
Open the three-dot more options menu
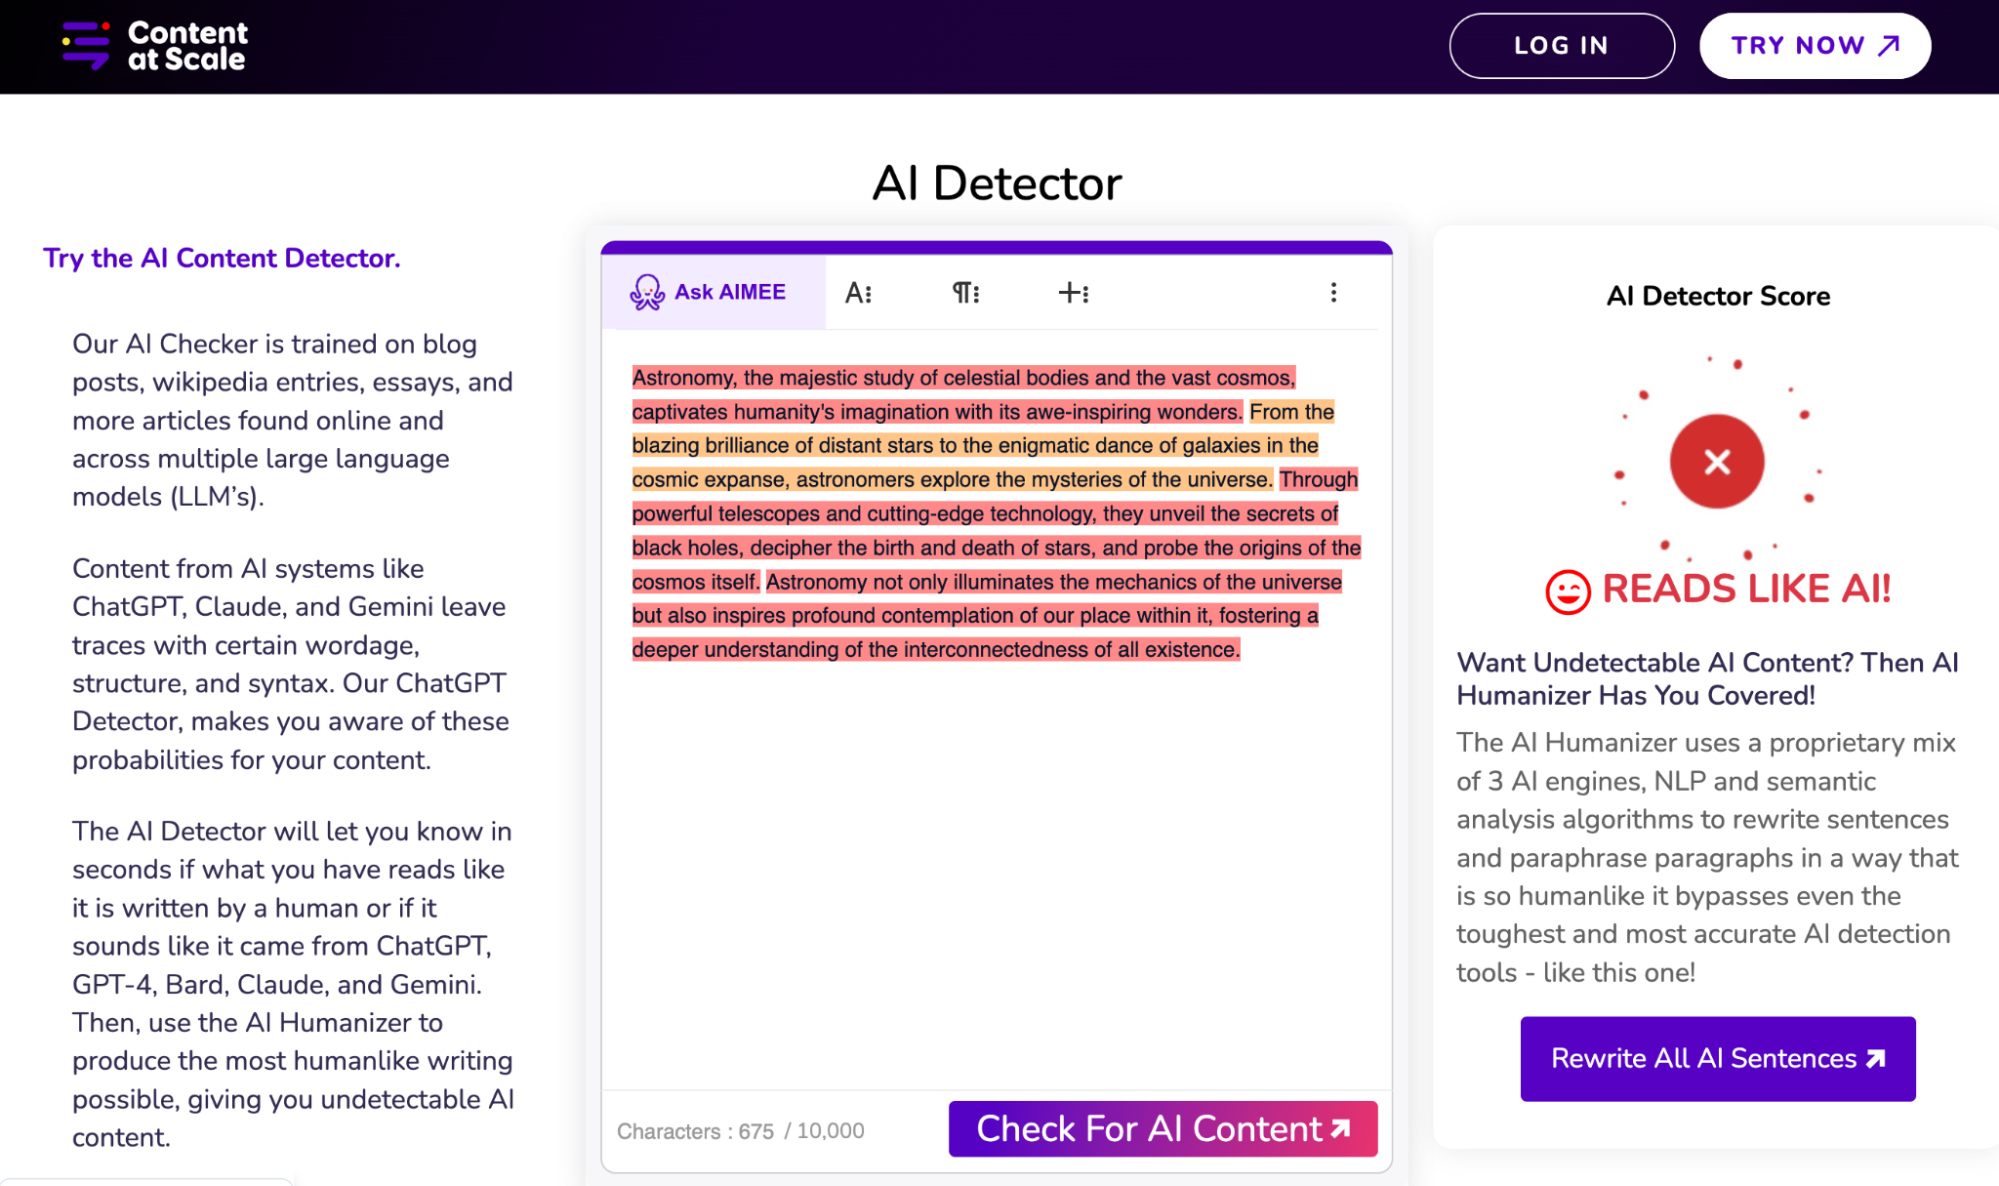[1333, 292]
